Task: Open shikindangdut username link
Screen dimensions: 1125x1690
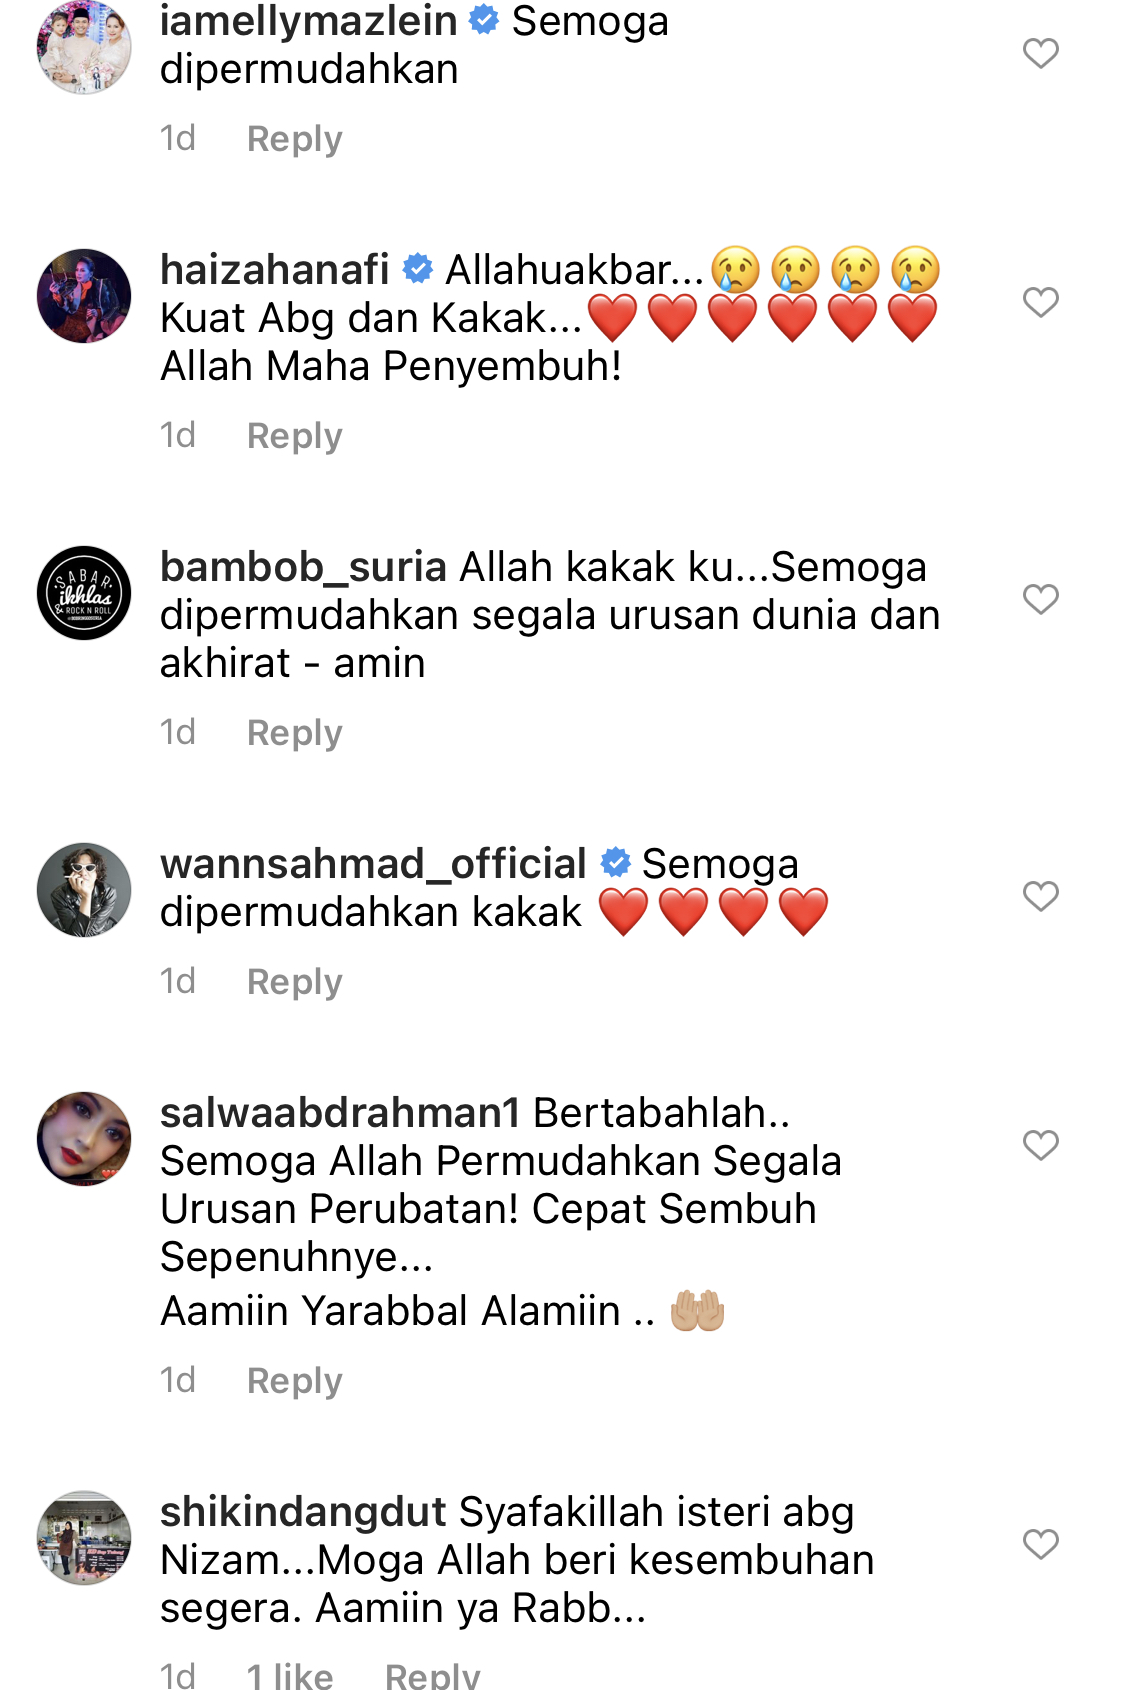Action: point(303,1512)
